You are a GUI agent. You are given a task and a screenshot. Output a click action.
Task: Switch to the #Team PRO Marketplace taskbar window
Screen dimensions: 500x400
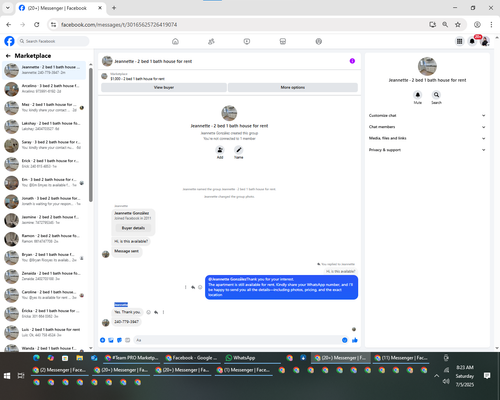(x=131, y=358)
